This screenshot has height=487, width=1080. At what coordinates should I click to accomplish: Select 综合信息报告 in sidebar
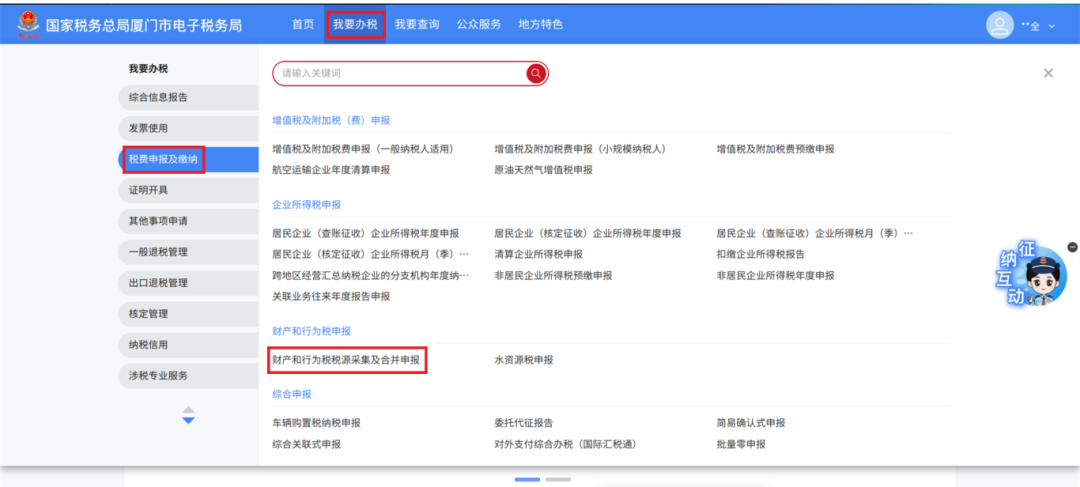pyautogui.click(x=189, y=97)
